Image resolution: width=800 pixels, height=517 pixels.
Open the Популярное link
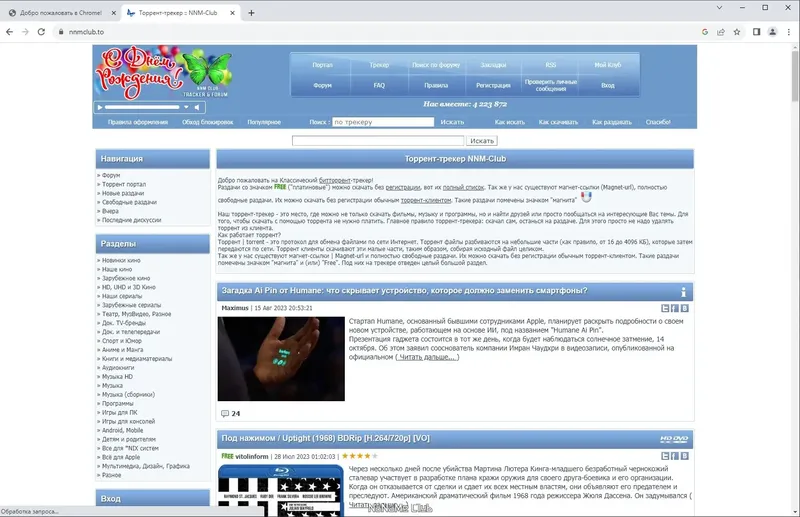264,122
